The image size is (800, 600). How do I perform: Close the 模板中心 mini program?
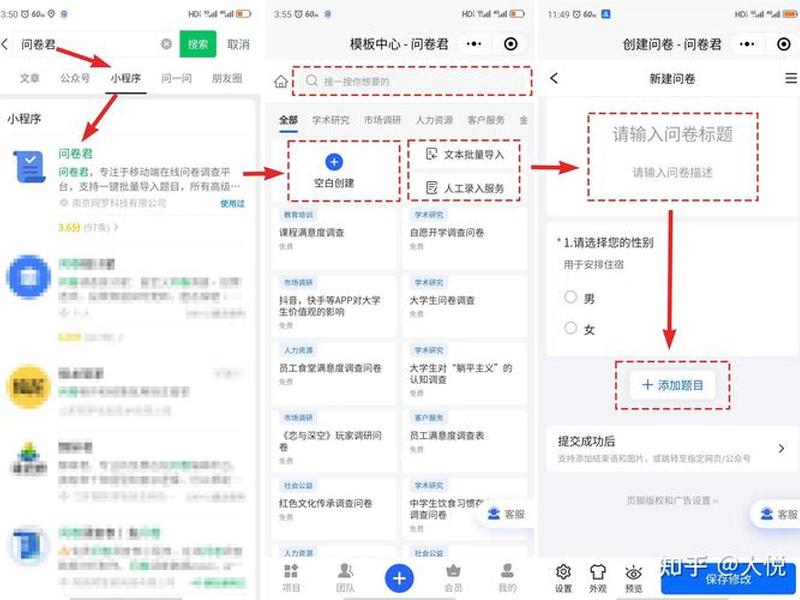click(x=511, y=44)
